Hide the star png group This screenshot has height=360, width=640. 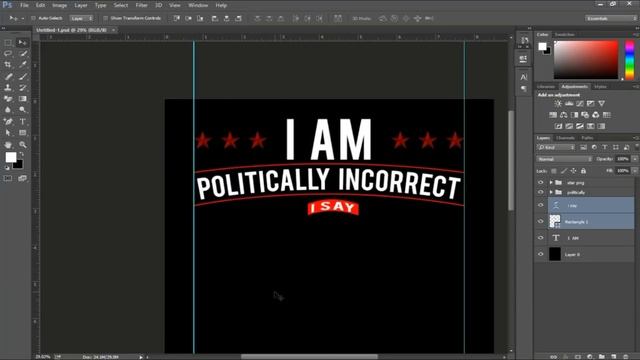pyautogui.click(x=541, y=182)
